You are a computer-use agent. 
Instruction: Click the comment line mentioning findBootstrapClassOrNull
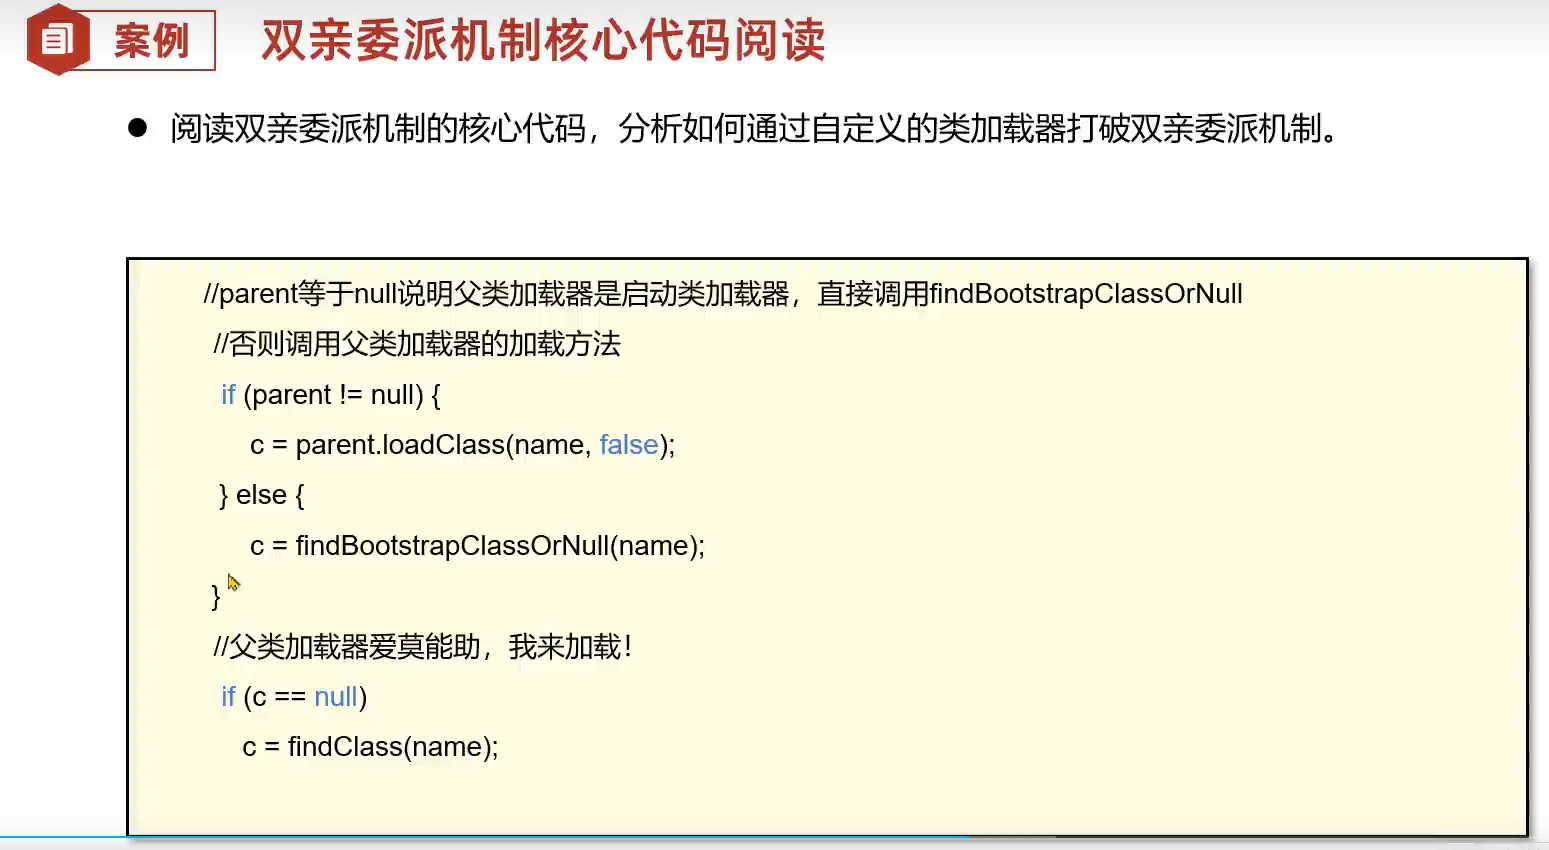point(722,294)
